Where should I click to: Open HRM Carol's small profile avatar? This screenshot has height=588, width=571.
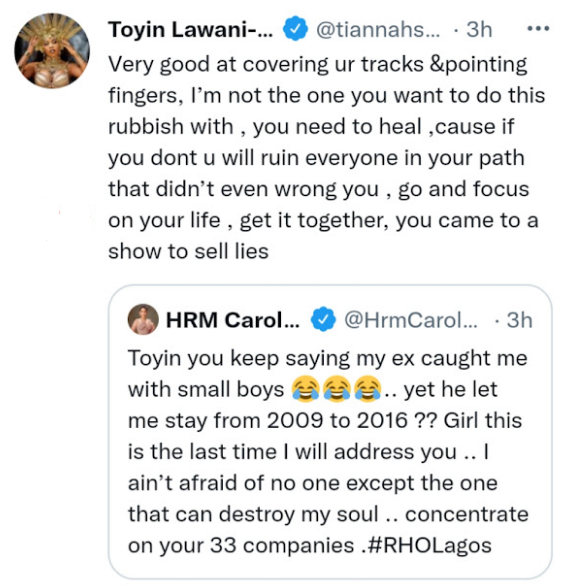click(x=143, y=319)
